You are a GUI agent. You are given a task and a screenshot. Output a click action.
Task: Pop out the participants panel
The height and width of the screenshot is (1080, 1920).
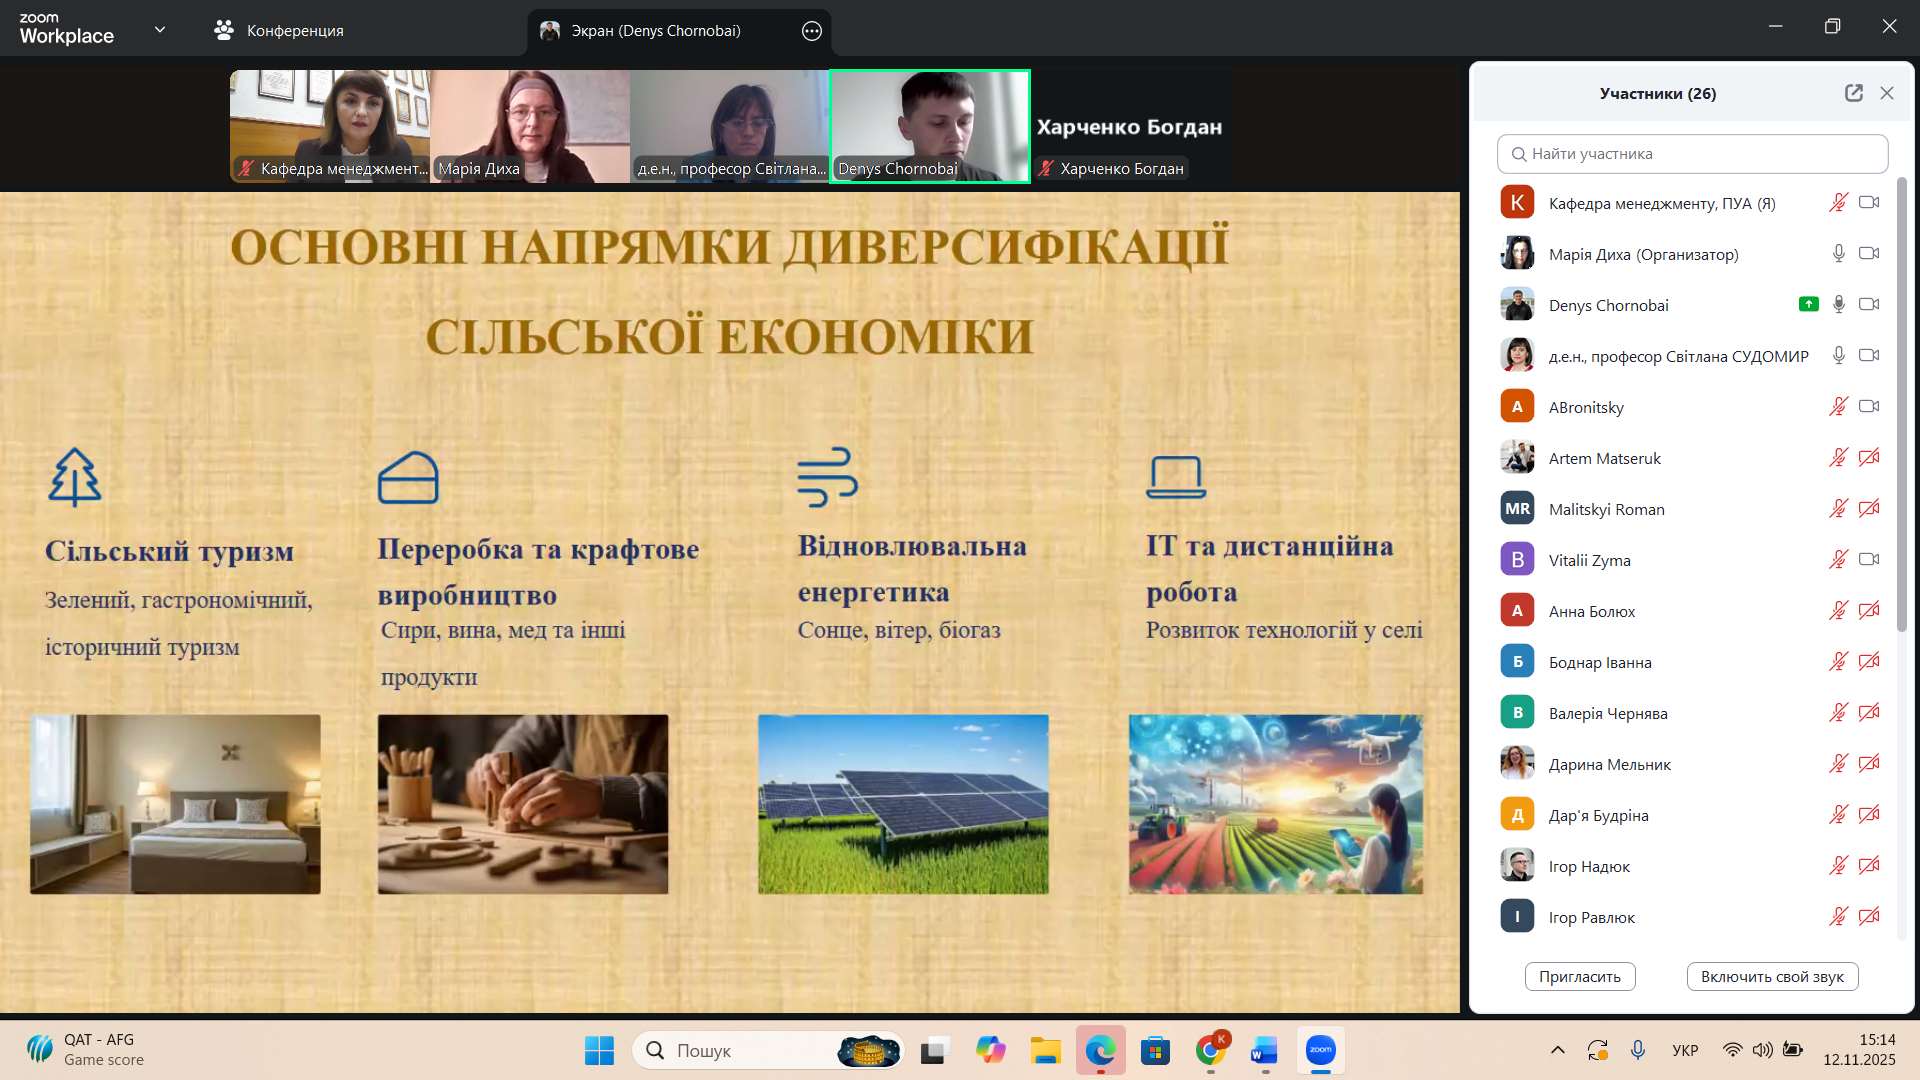coord(1853,93)
